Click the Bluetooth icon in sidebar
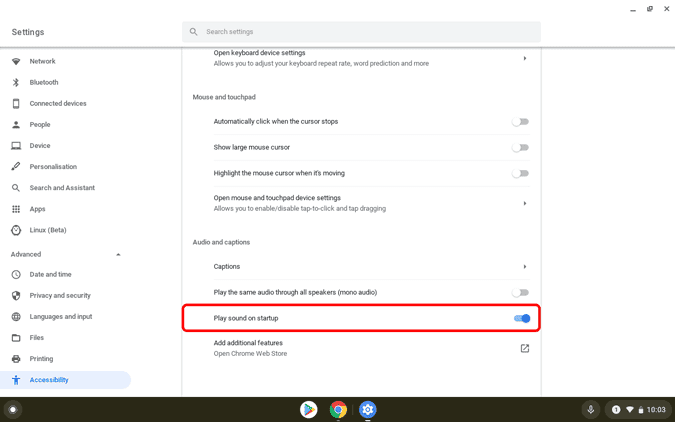Viewport: 675px width, 422px height. click(16, 82)
